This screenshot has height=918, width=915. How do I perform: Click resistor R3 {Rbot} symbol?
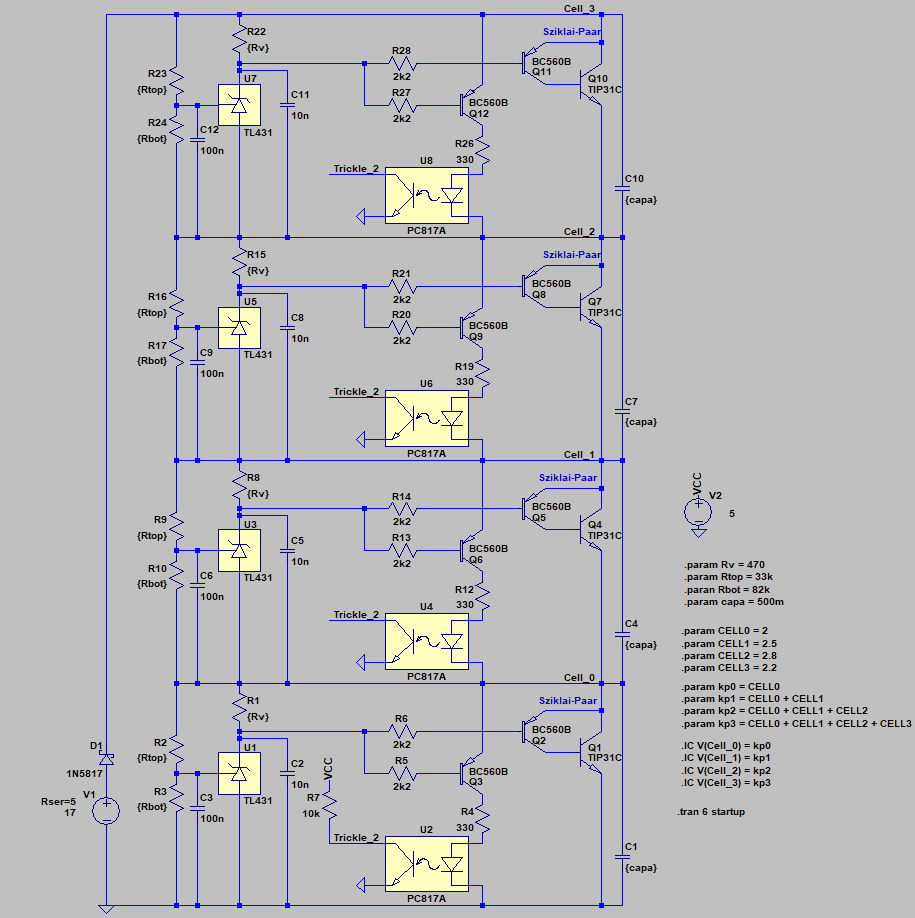[x=177, y=800]
